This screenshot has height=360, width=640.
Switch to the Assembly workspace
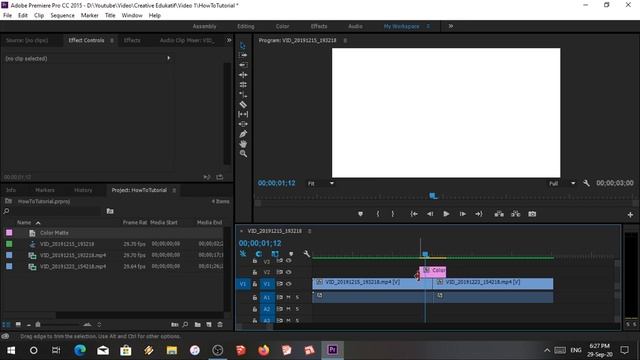pos(204,26)
